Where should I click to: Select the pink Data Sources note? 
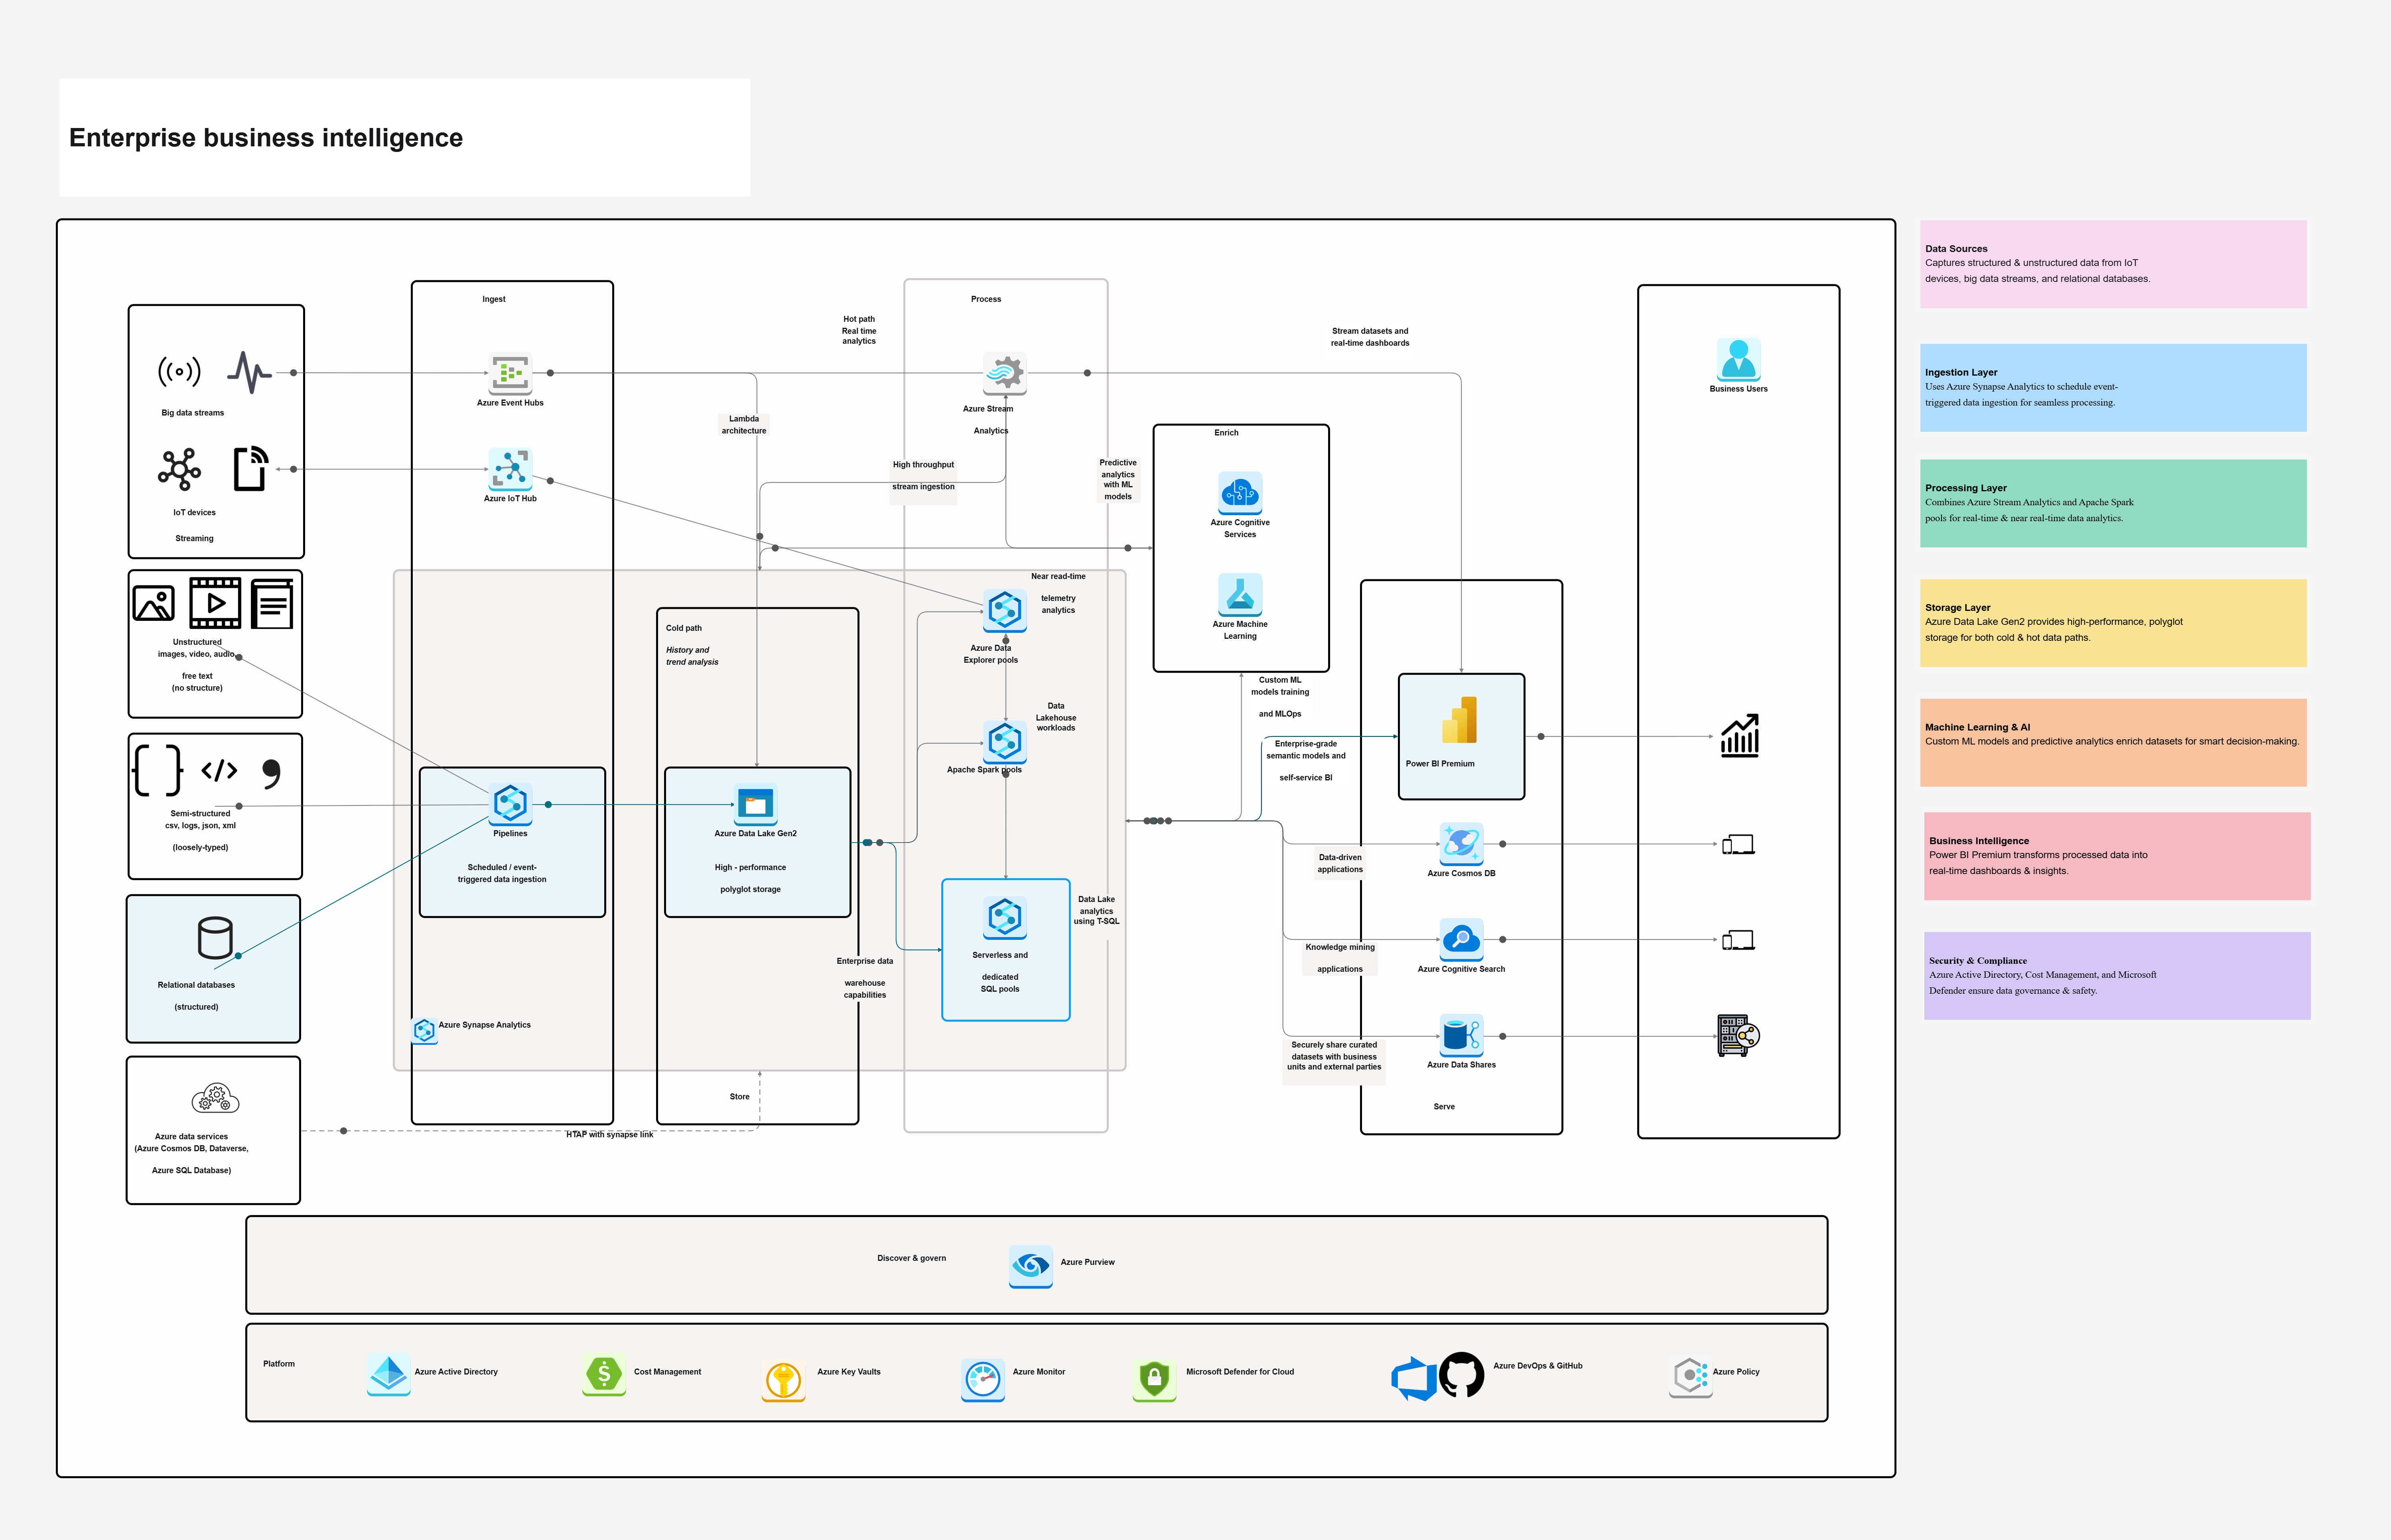coord(2113,264)
